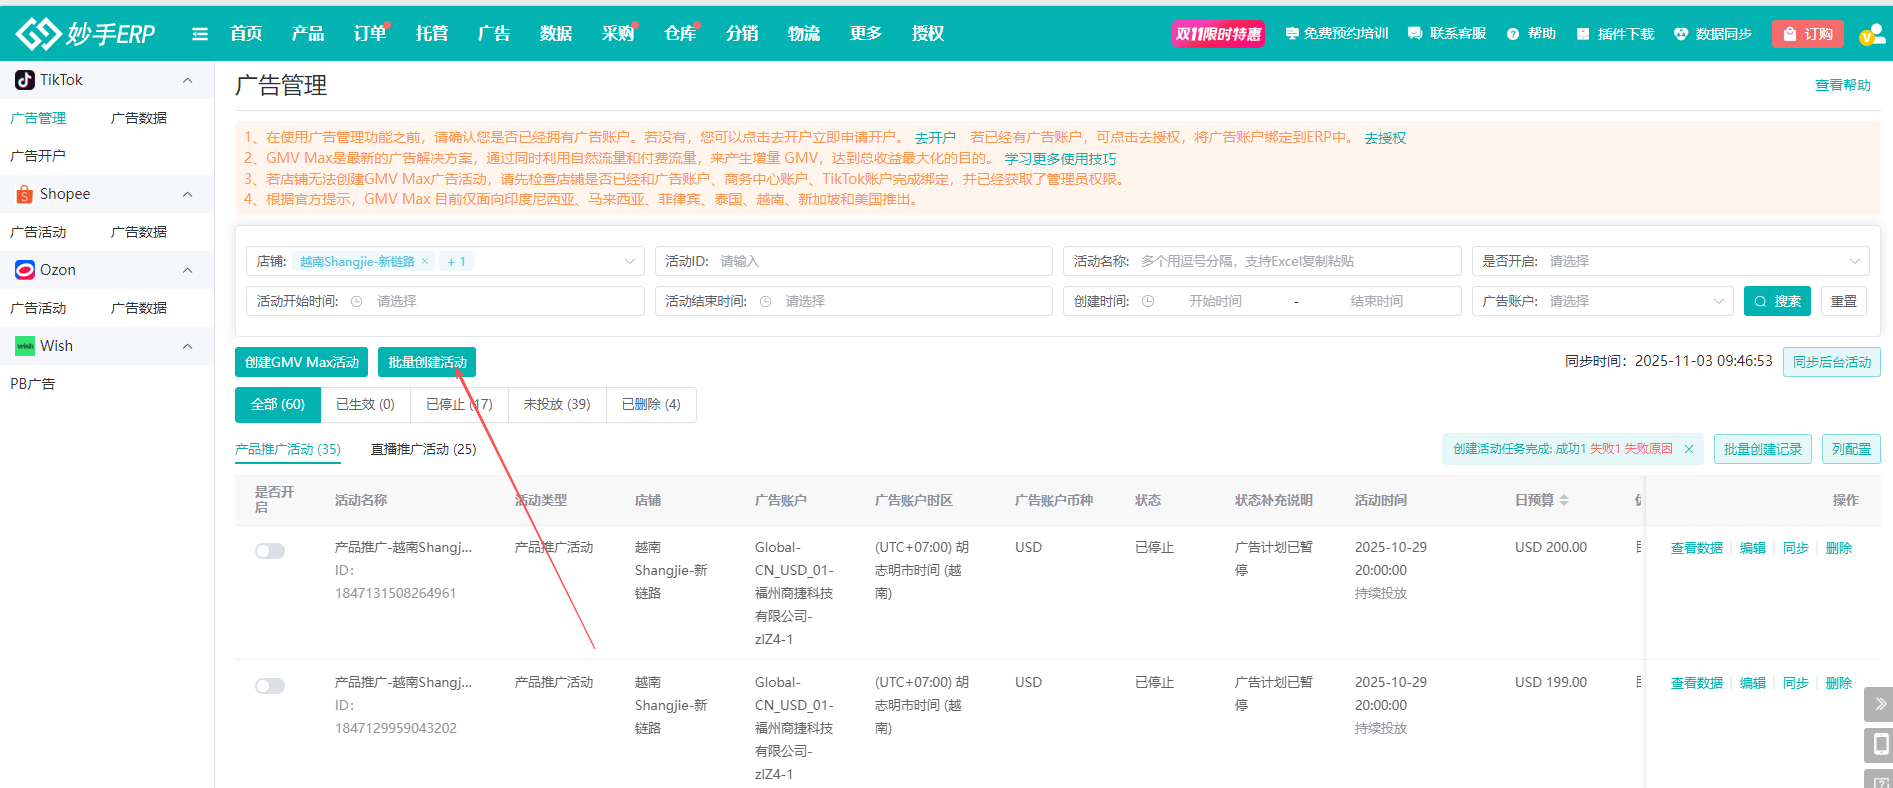
Task: Click the Shopee bag icon in sidebar
Action: [x=25, y=194]
